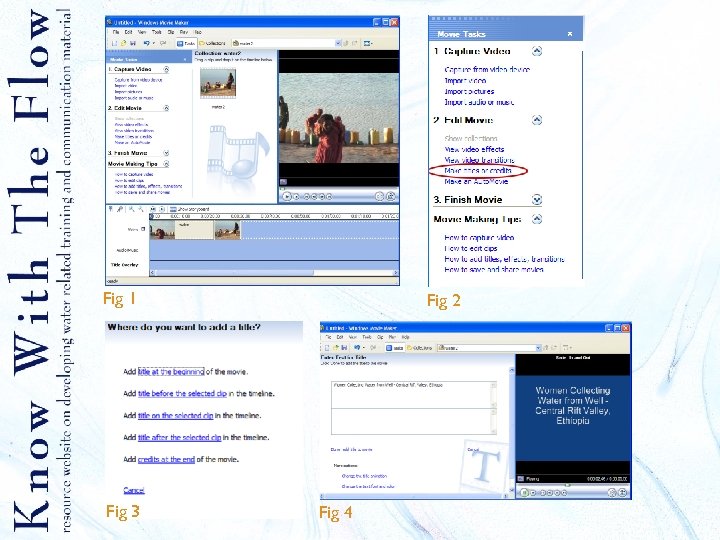Click Save Project icon in Fig 1 toolbar

coord(133,43)
